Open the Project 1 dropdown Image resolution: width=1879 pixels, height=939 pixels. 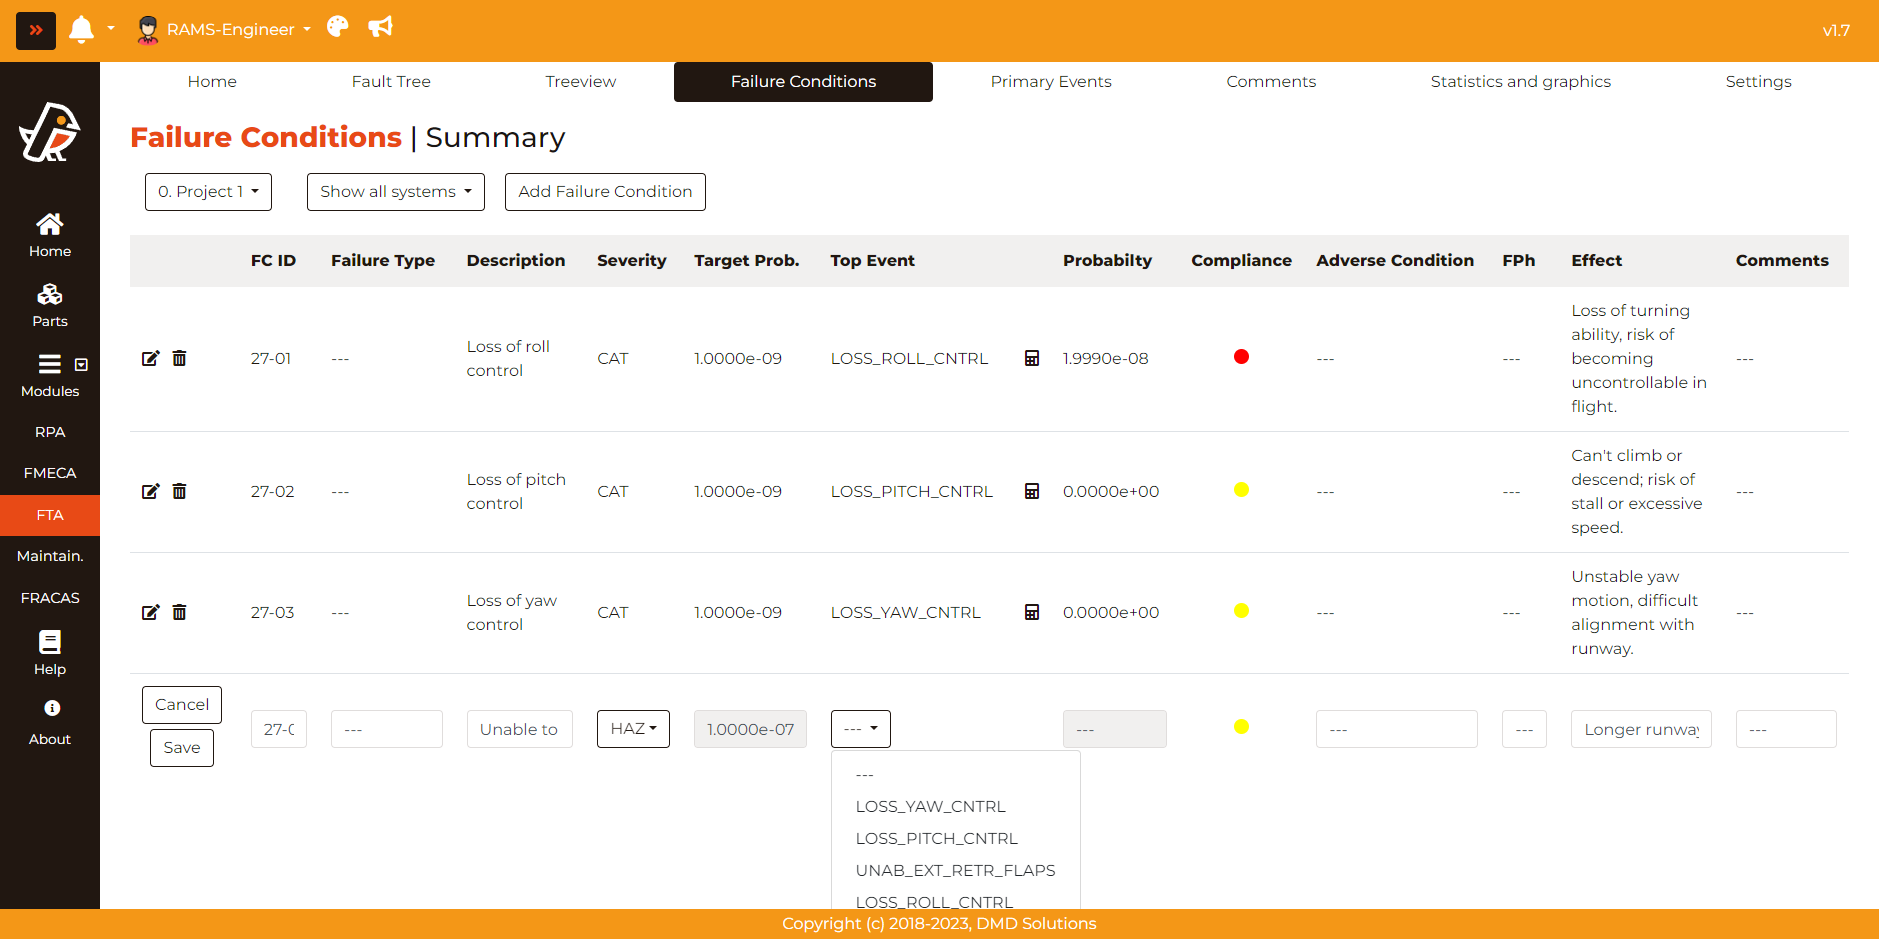point(208,192)
